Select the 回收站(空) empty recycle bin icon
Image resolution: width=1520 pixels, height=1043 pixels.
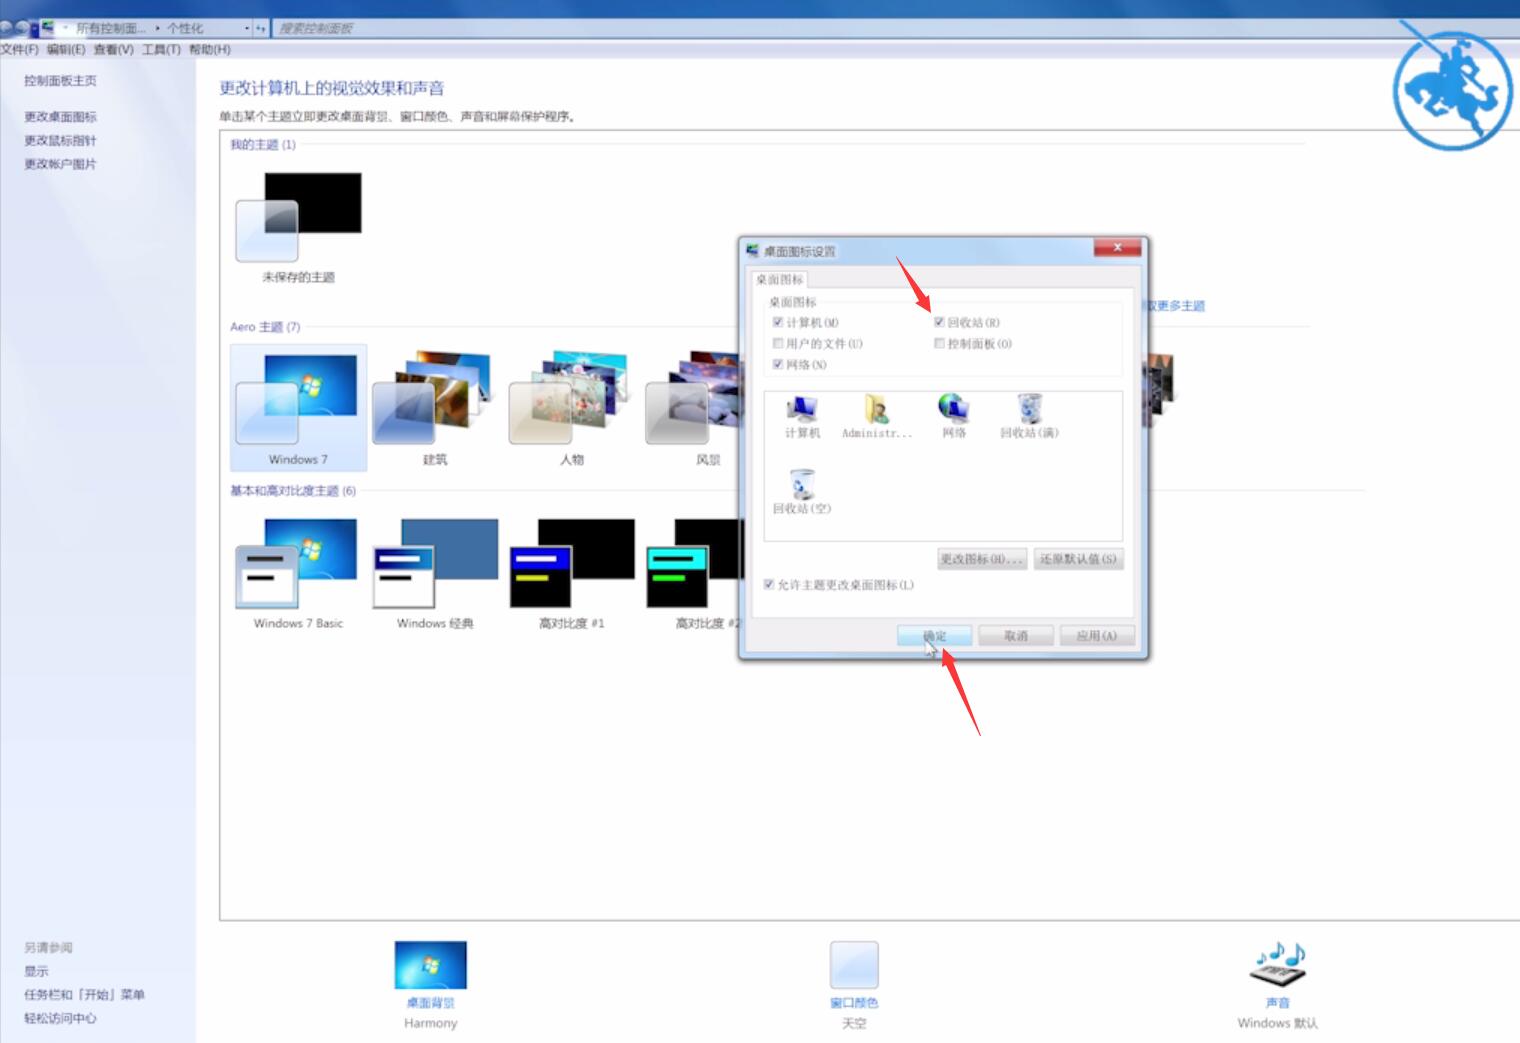[802, 492]
